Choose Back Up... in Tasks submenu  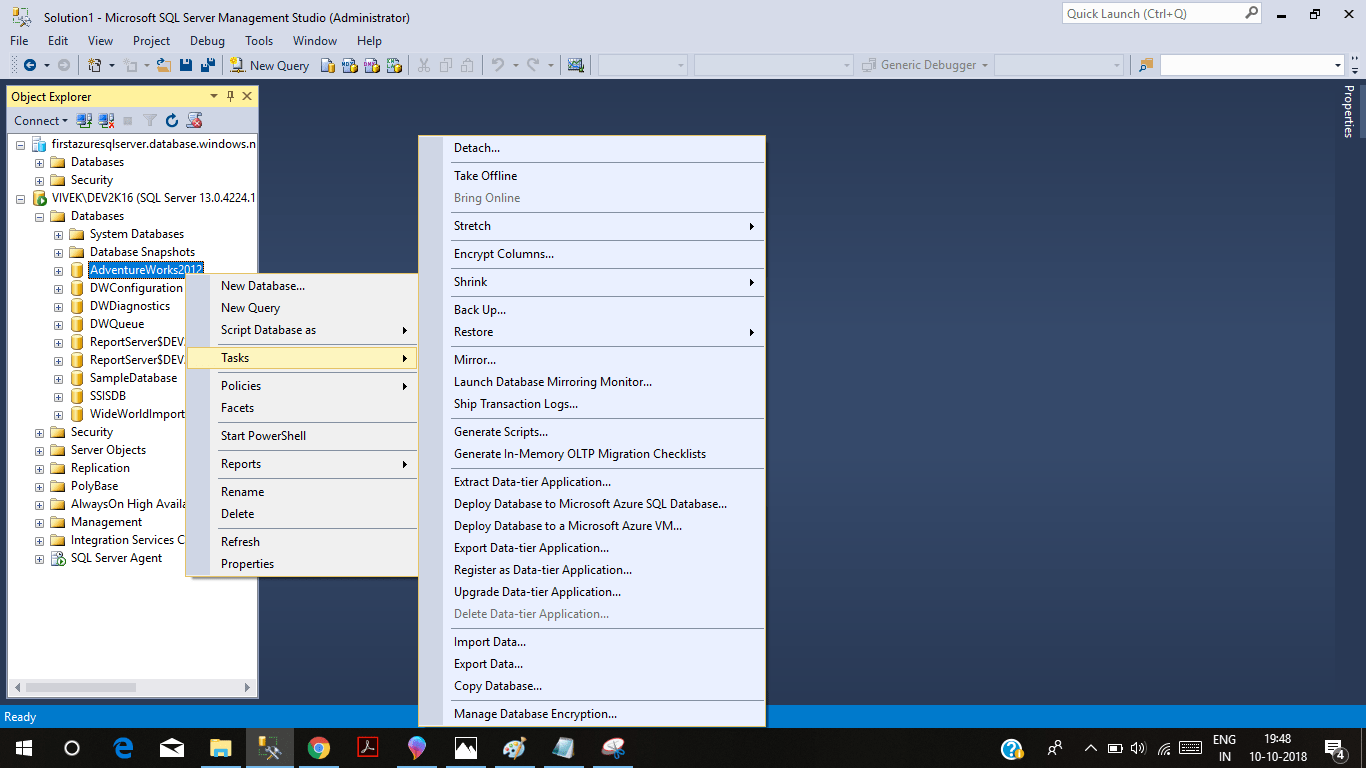pyautogui.click(x=592, y=310)
